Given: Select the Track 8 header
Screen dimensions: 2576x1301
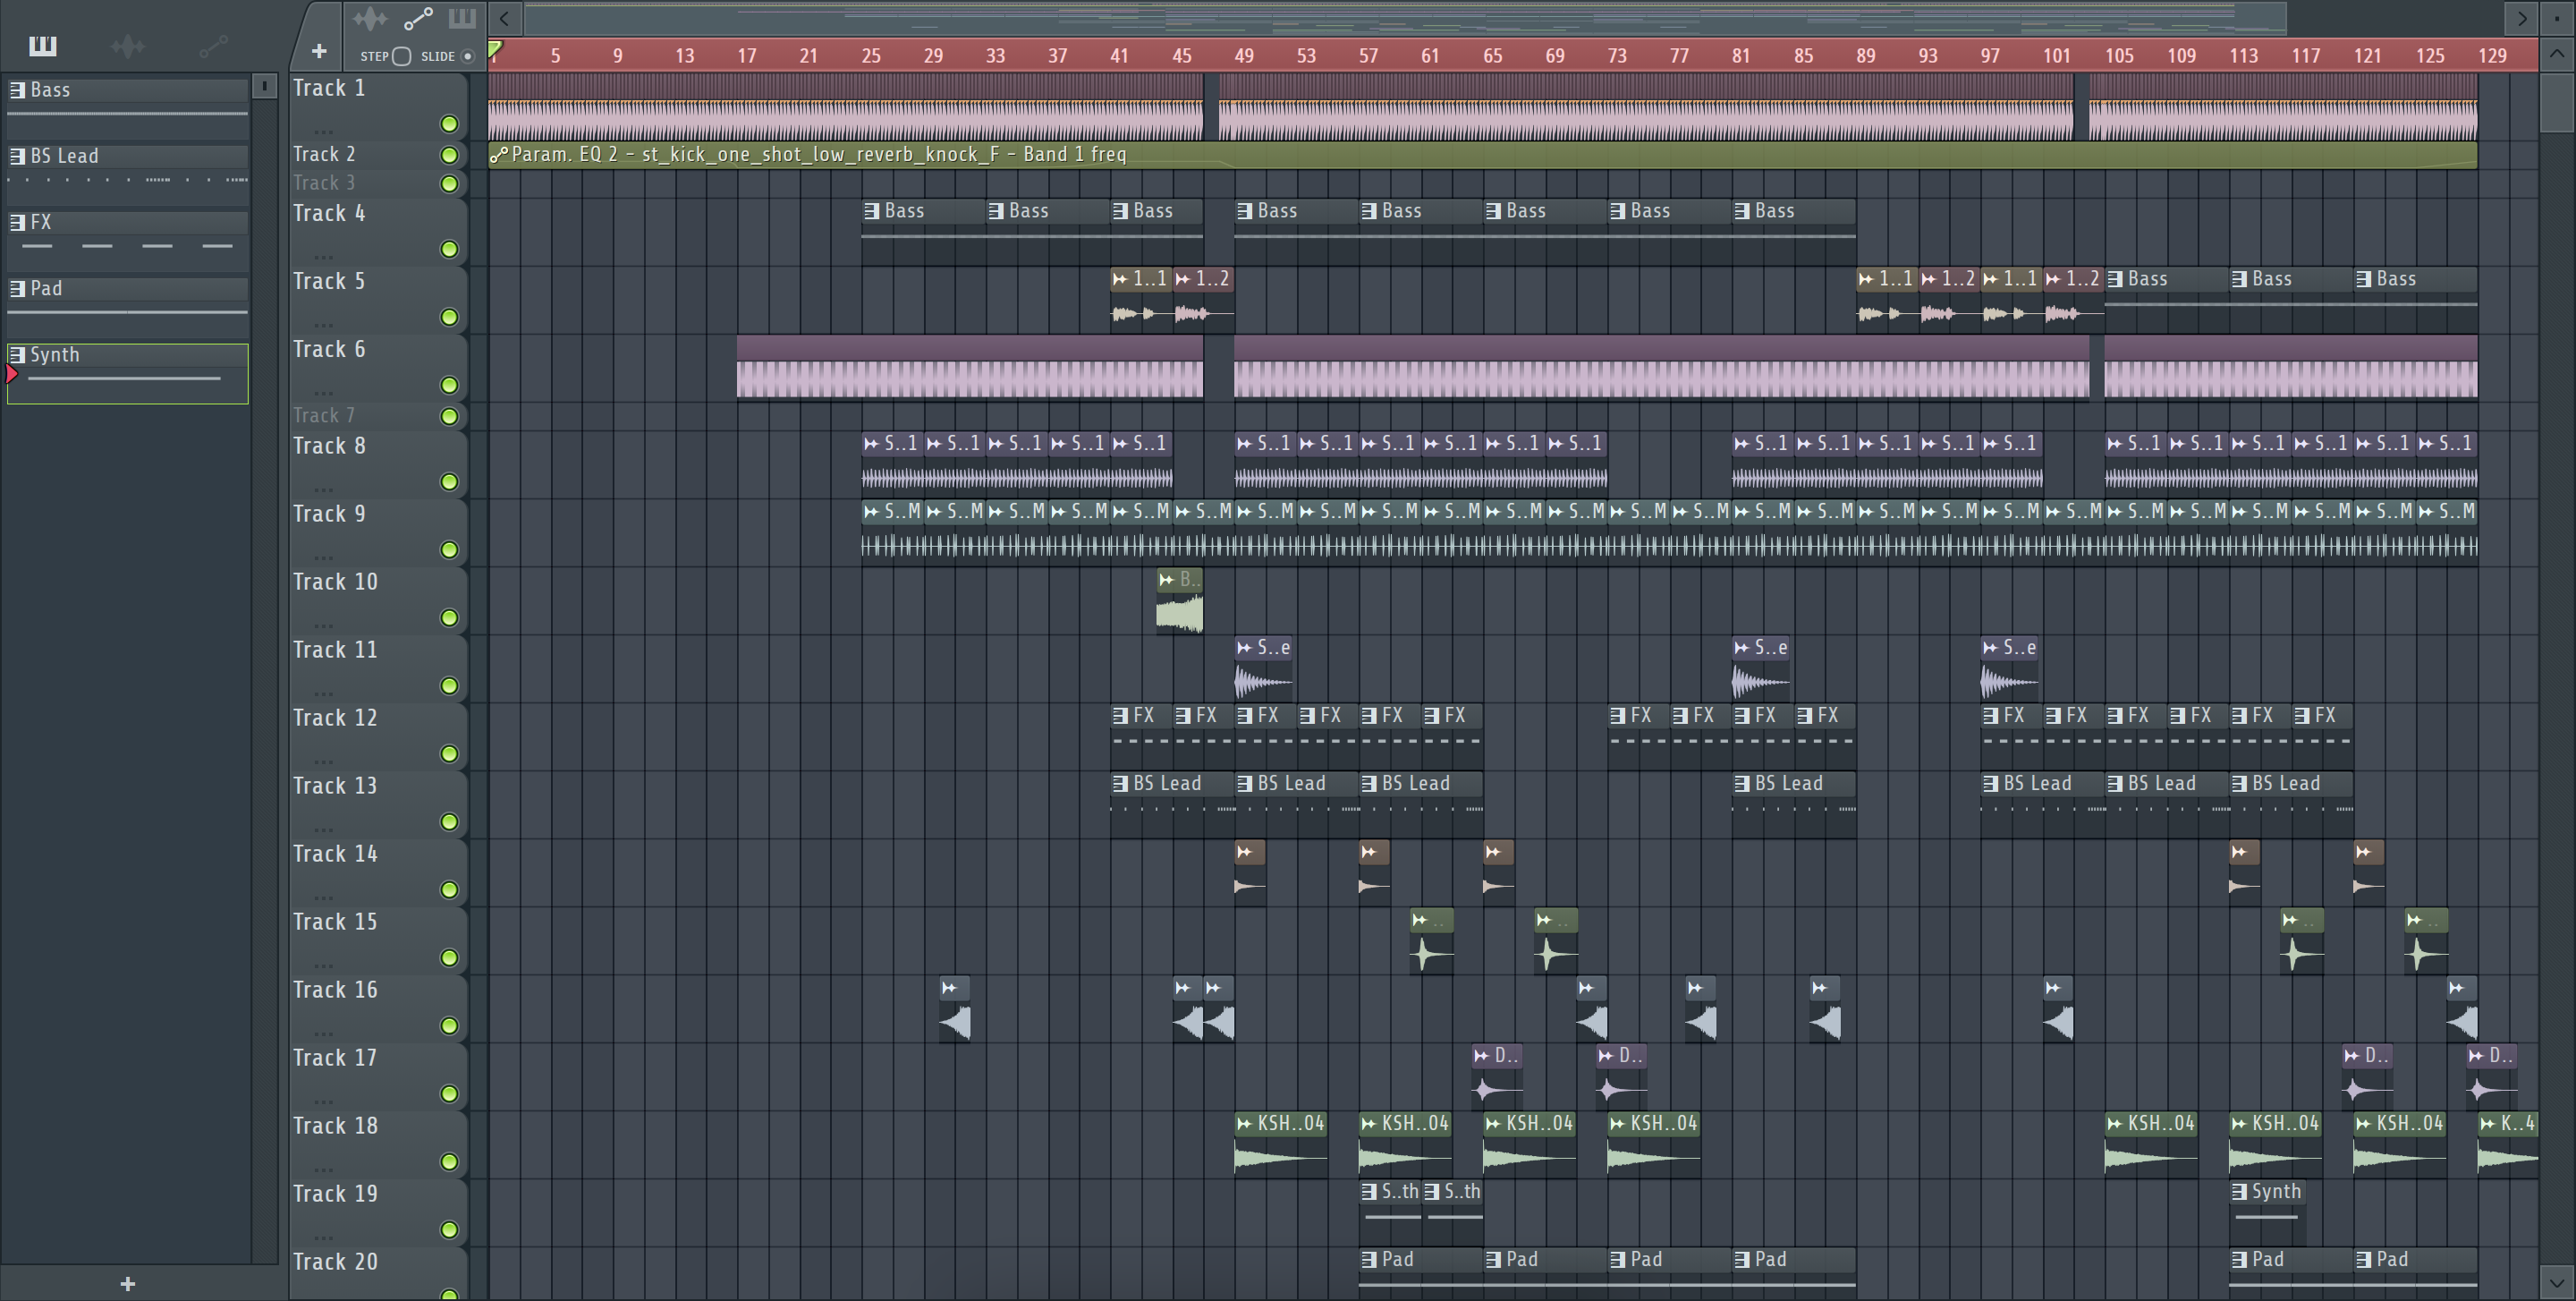Looking at the screenshot, I should (378, 465).
